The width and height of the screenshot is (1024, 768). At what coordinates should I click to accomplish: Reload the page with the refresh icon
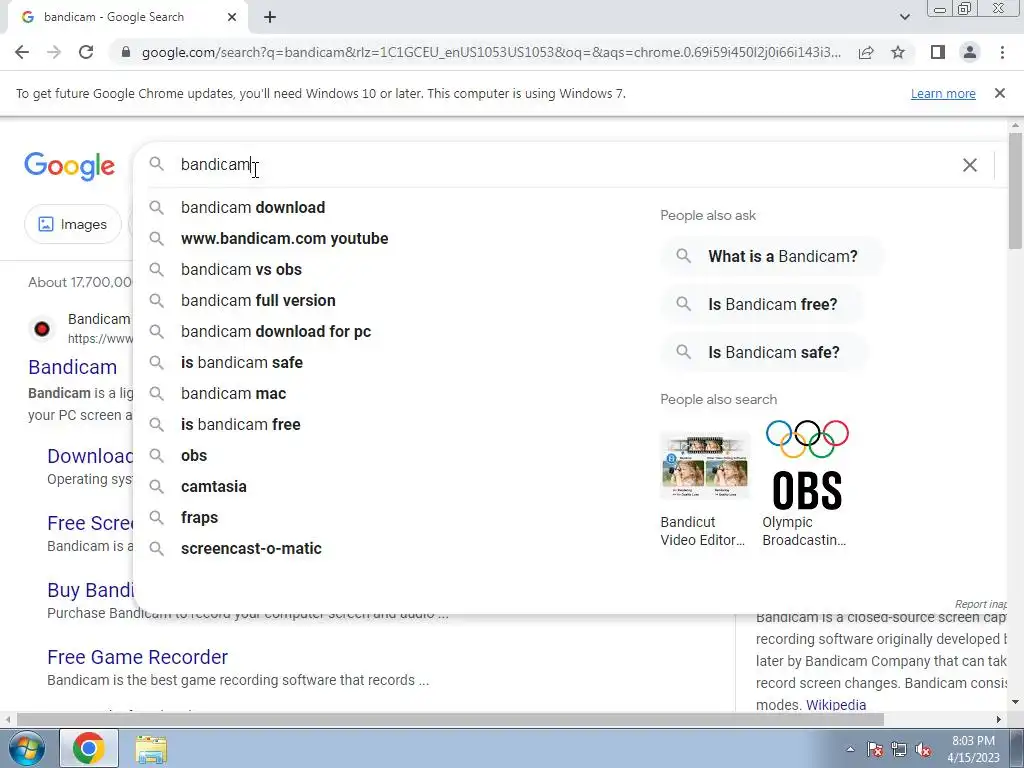86,52
